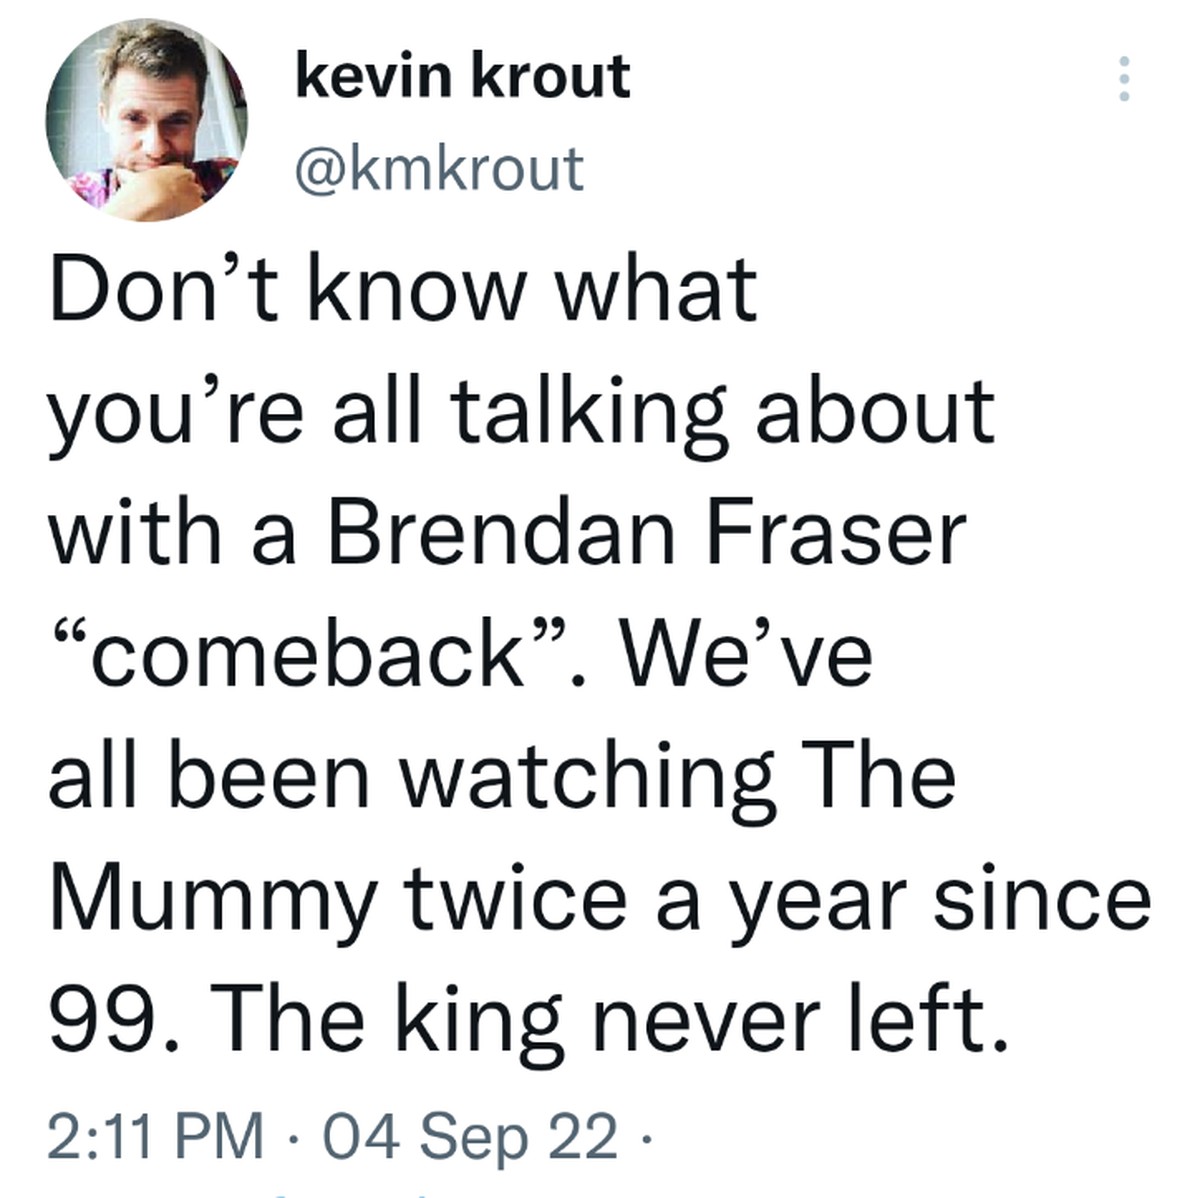
Task: Click the display name kevin krout
Action: coord(463,76)
